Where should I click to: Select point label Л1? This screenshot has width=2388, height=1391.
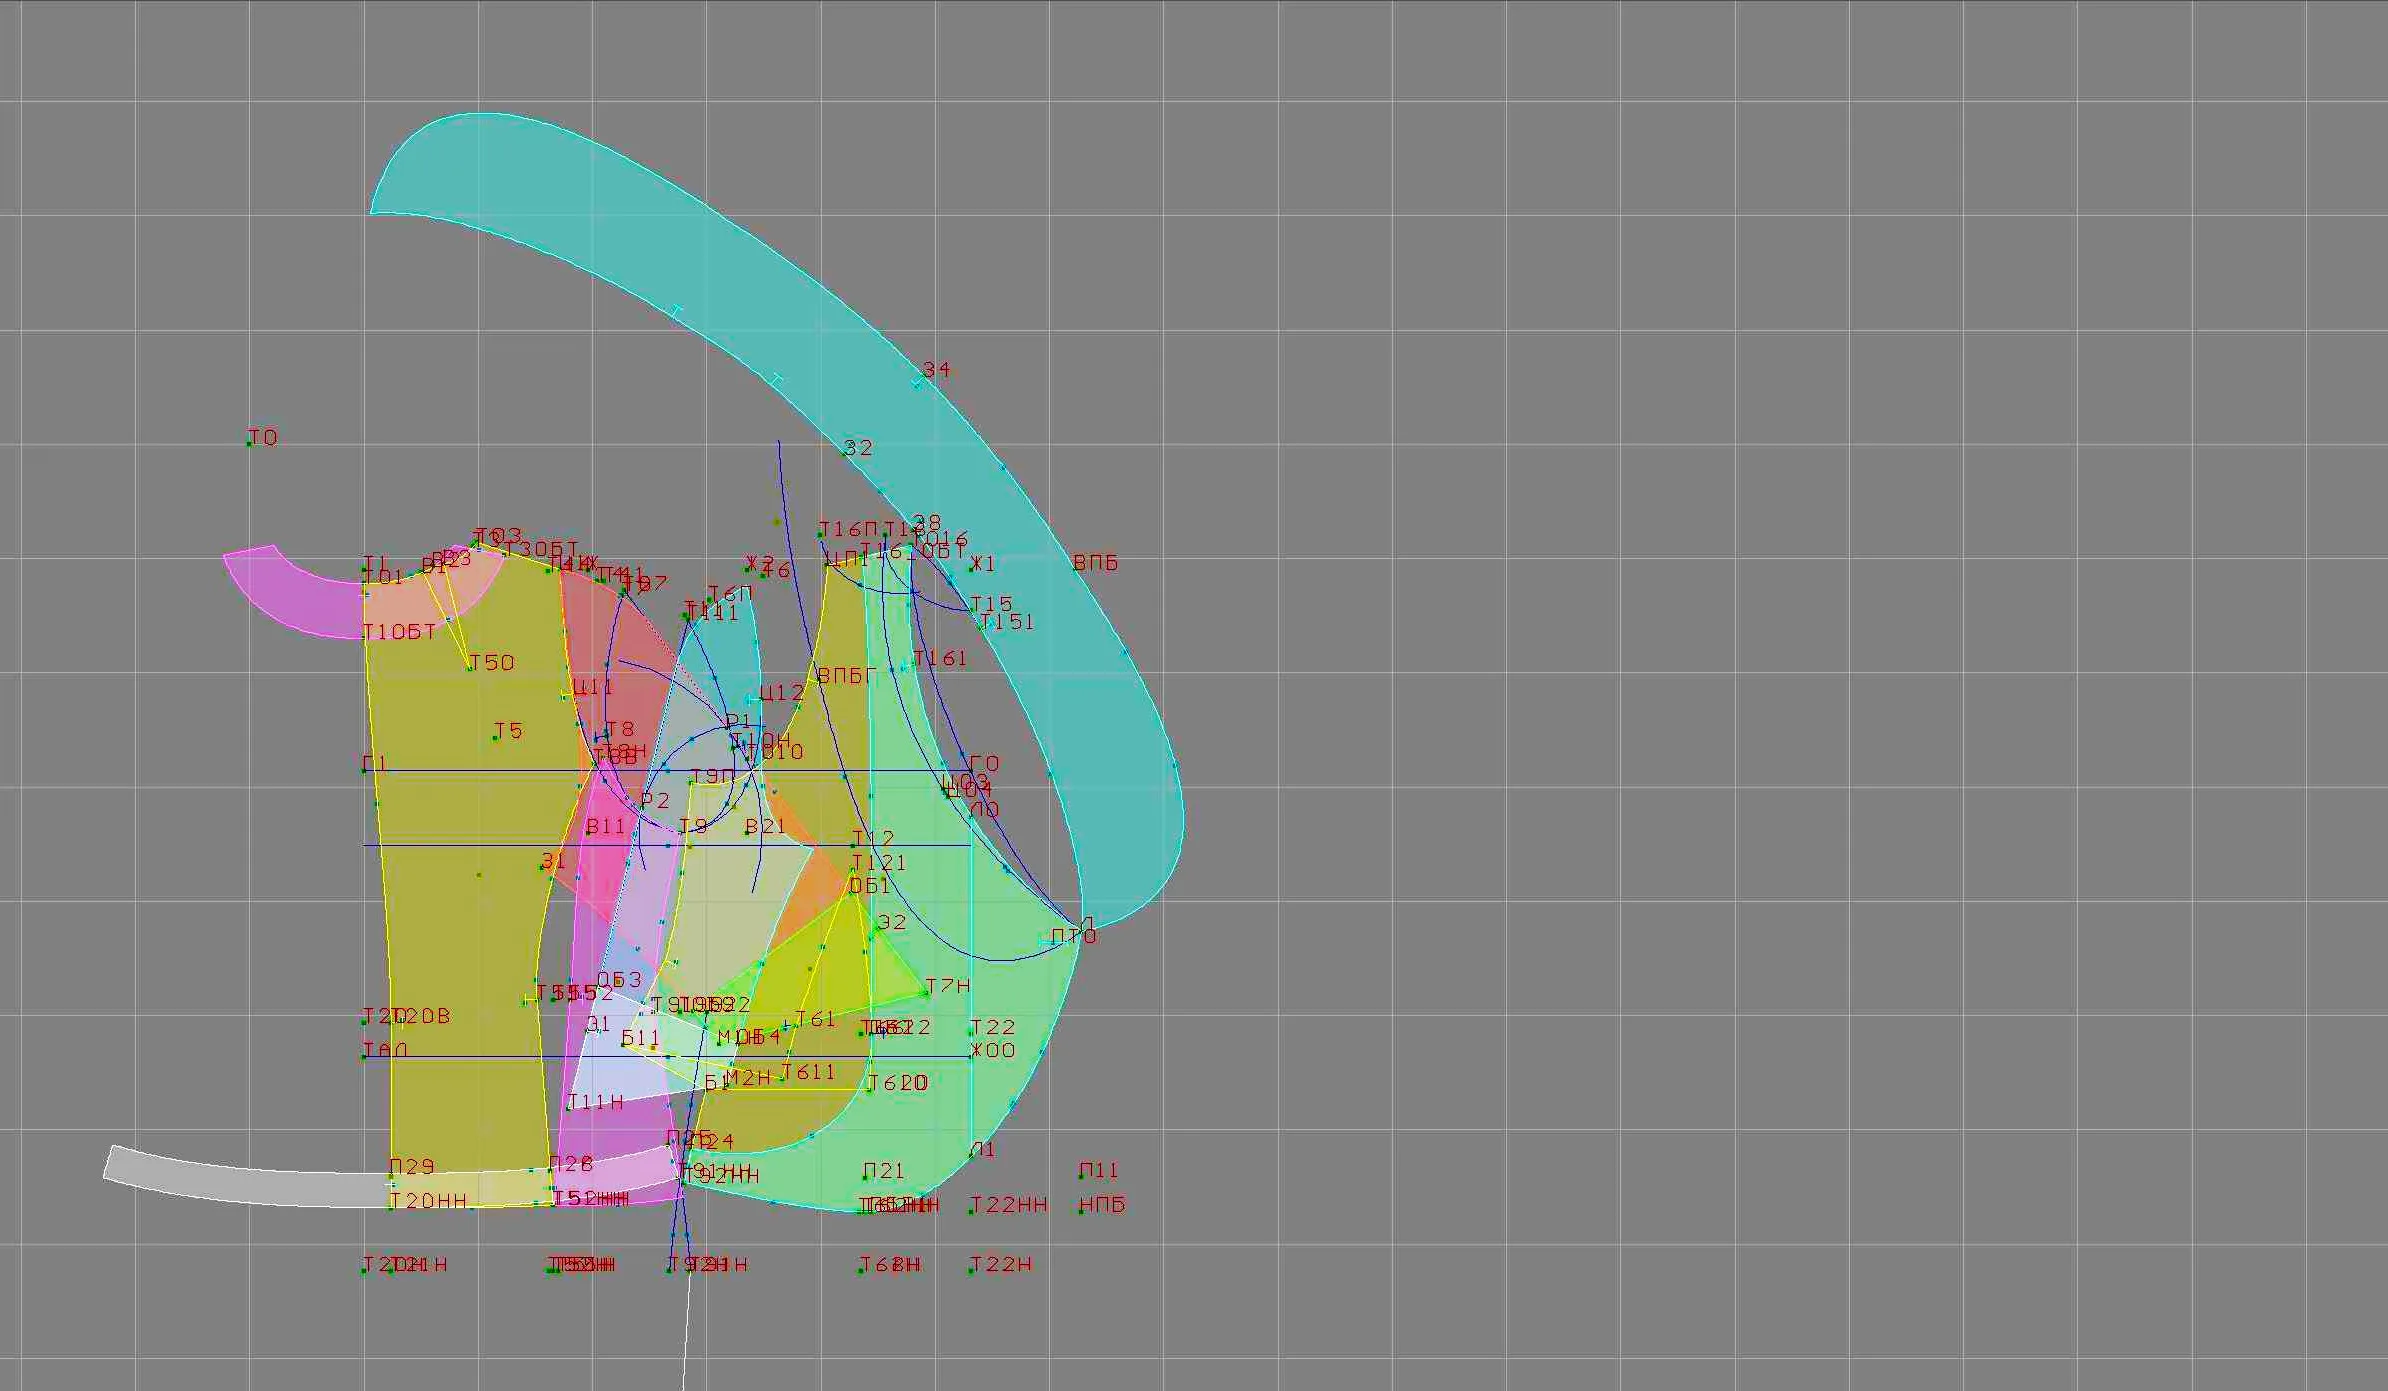(x=983, y=1150)
